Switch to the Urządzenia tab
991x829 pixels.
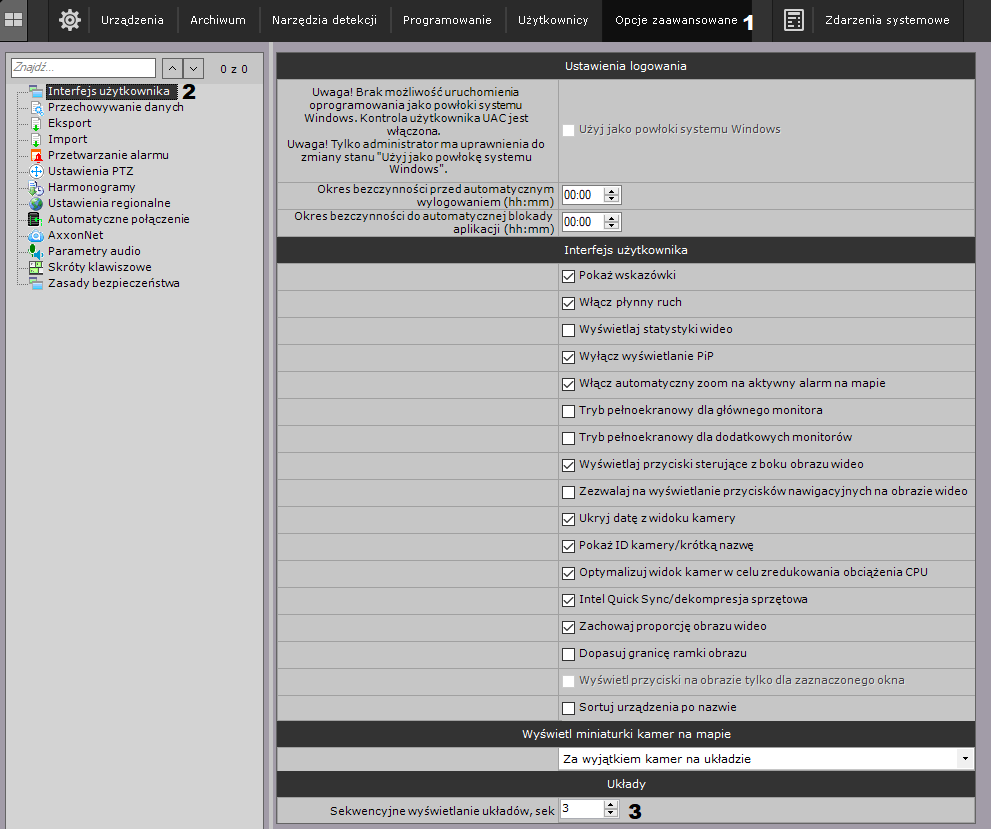coord(132,20)
